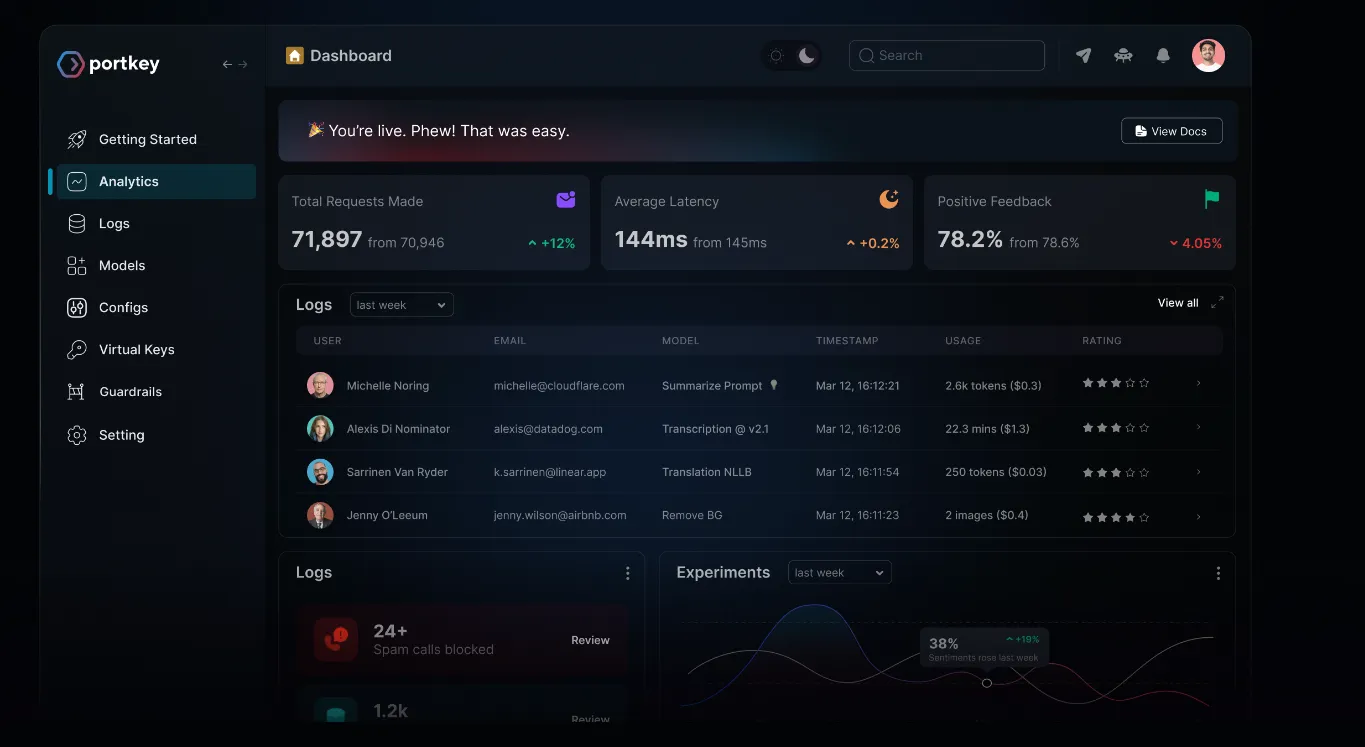Expand the last week dropdown in Logs
Image resolution: width=1365 pixels, height=747 pixels.
point(400,304)
